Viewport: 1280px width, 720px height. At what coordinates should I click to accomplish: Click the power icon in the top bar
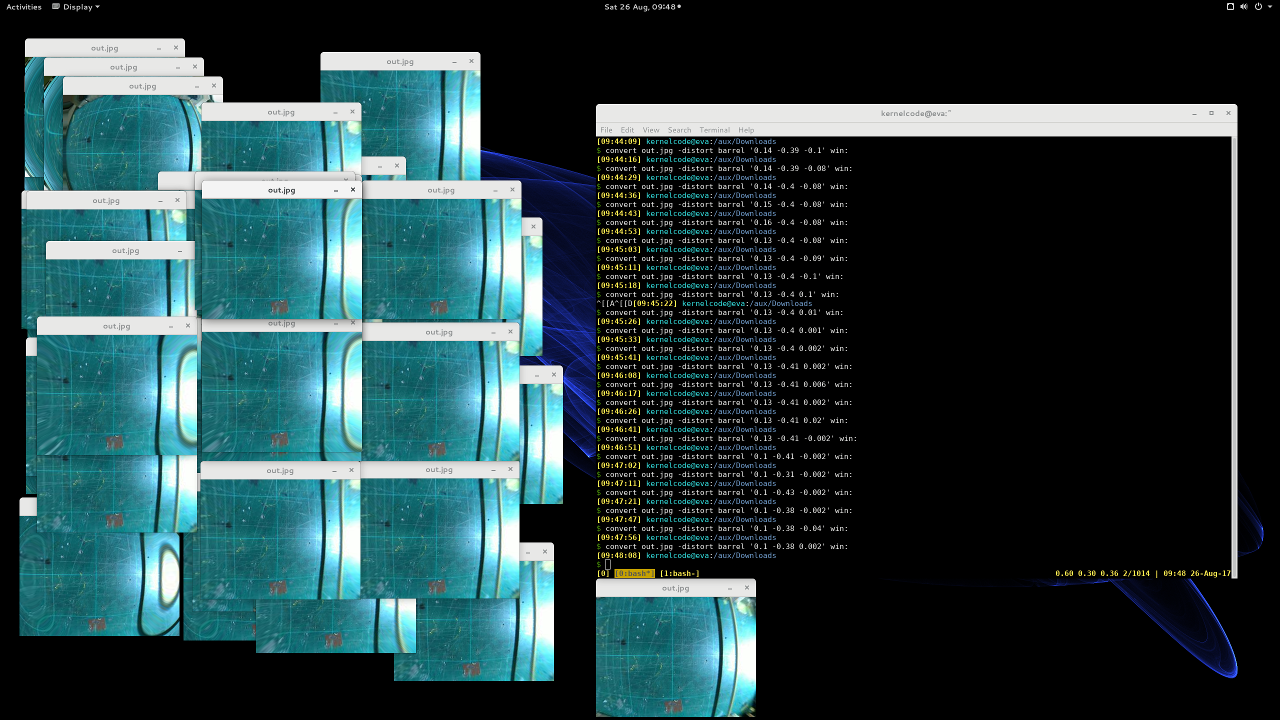point(1258,7)
